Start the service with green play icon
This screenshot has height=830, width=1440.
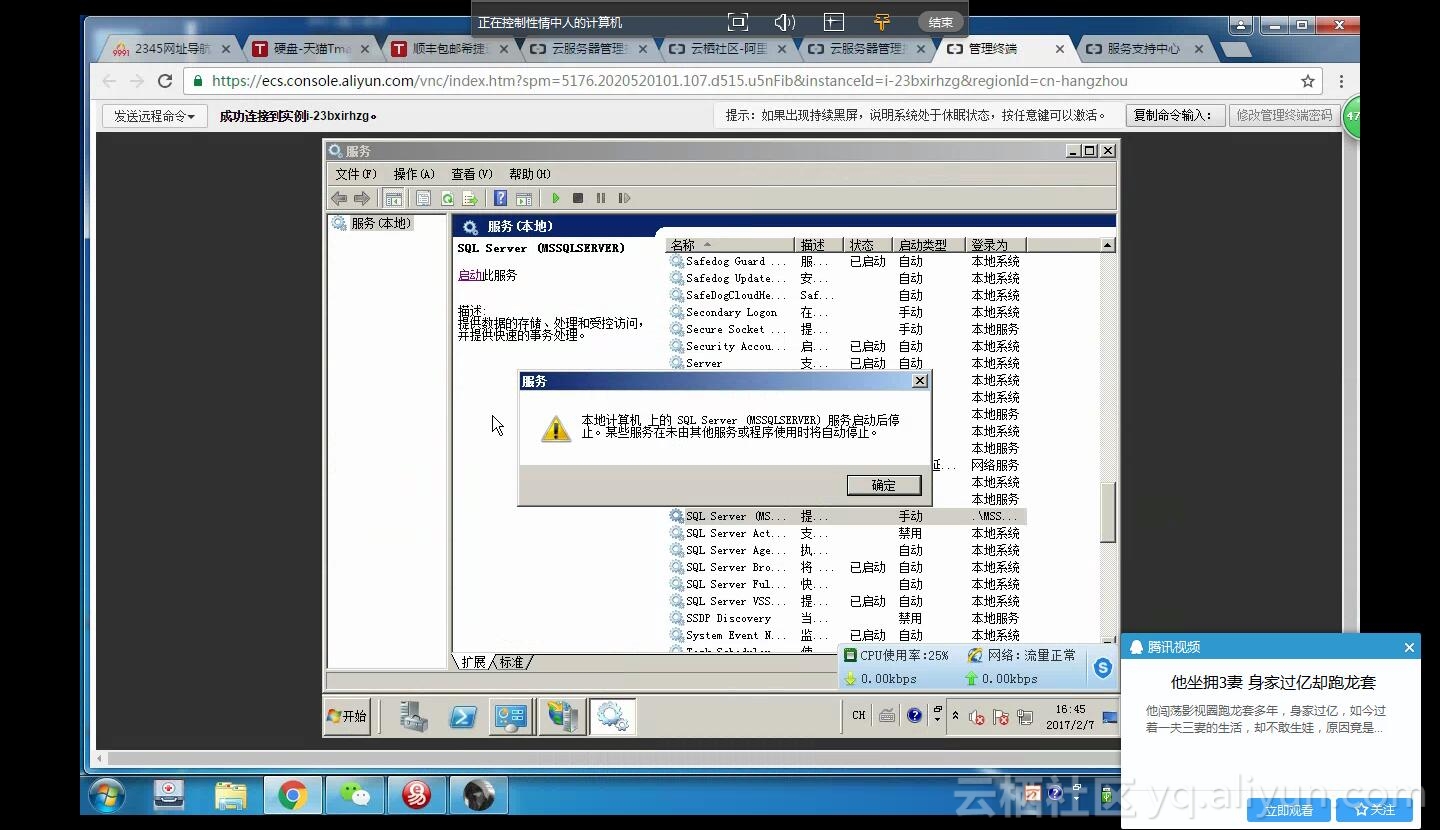point(556,198)
